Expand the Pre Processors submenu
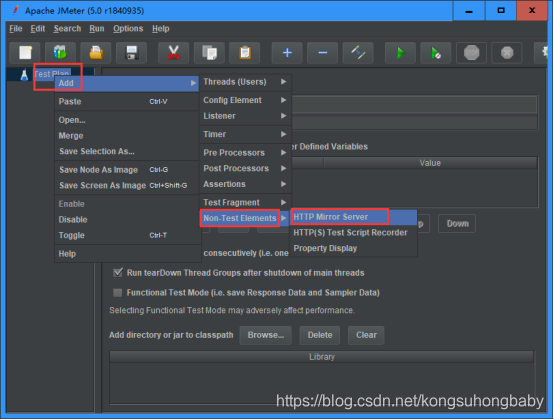 [x=245, y=153]
